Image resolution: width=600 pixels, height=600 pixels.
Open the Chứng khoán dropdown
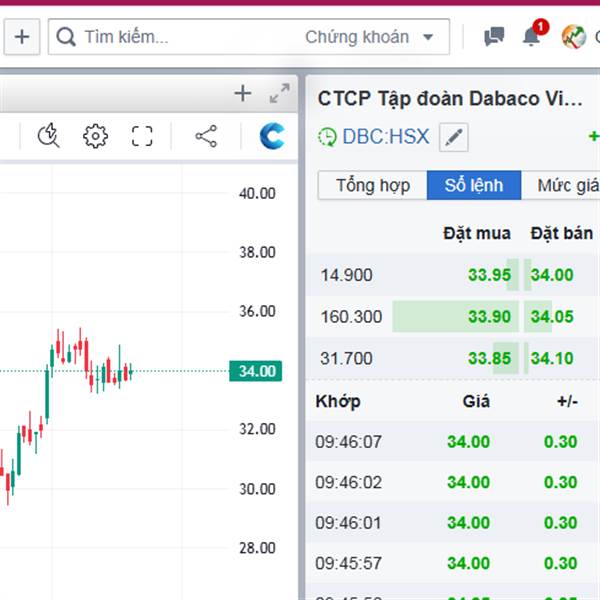pyautogui.click(x=369, y=37)
